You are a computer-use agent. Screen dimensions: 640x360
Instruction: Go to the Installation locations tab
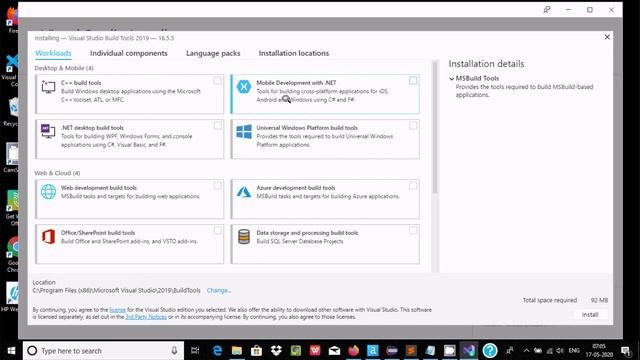coord(293,53)
